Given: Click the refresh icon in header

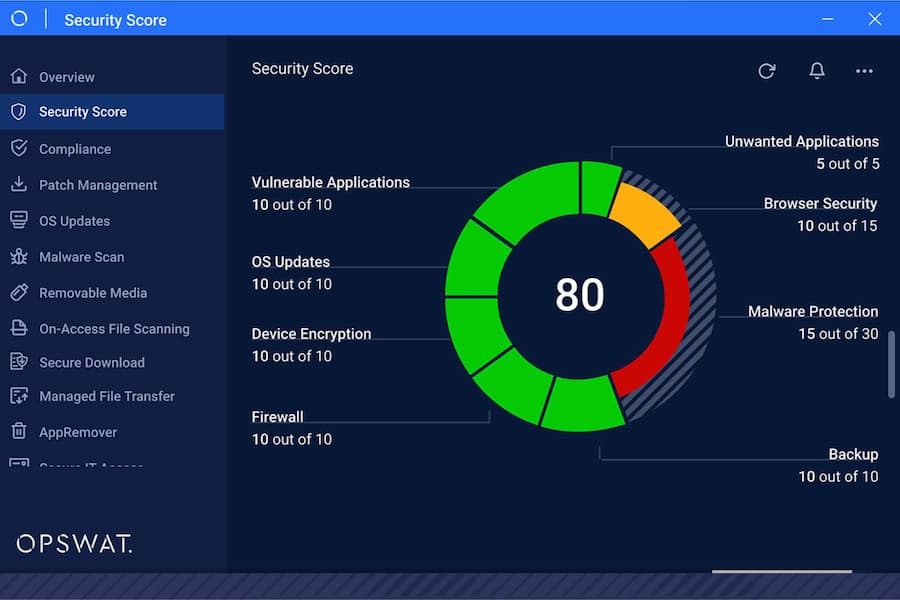Looking at the screenshot, I should point(767,71).
